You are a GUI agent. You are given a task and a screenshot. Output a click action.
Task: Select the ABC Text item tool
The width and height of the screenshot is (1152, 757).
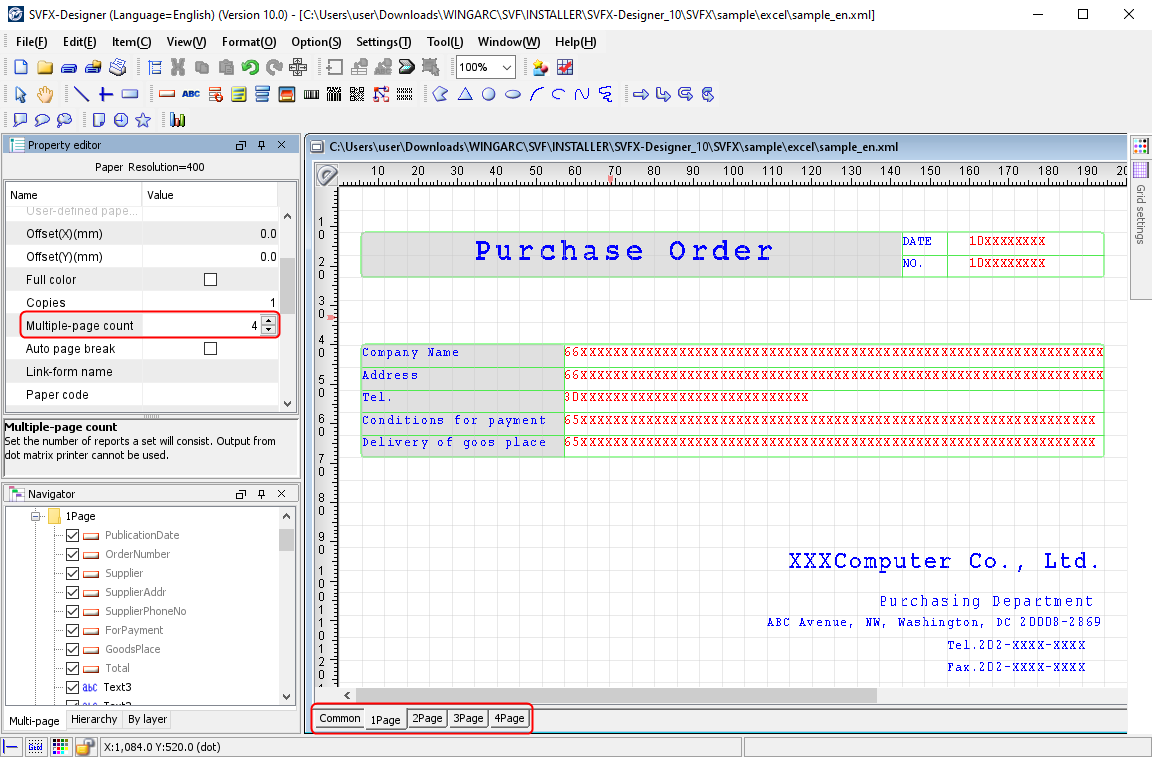pyautogui.click(x=191, y=94)
